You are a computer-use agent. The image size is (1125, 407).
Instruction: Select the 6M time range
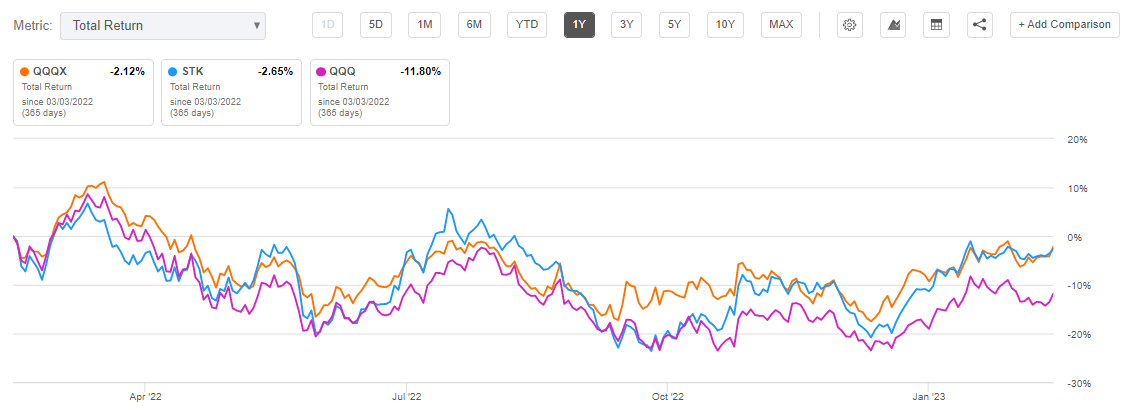tap(474, 25)
